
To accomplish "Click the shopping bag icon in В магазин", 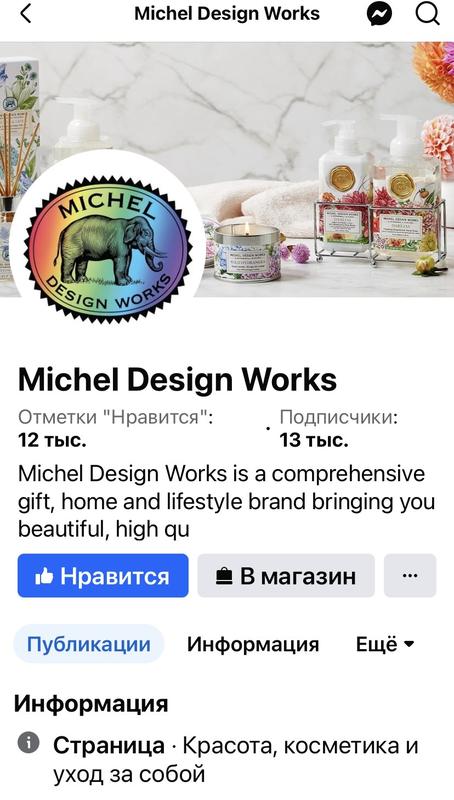I will tap(224, 577).
